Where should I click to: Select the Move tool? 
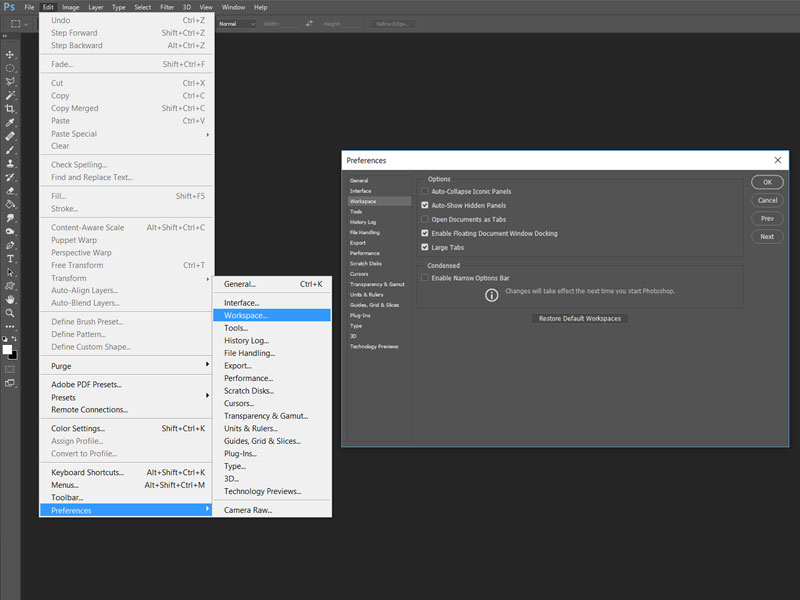(10, 55)
